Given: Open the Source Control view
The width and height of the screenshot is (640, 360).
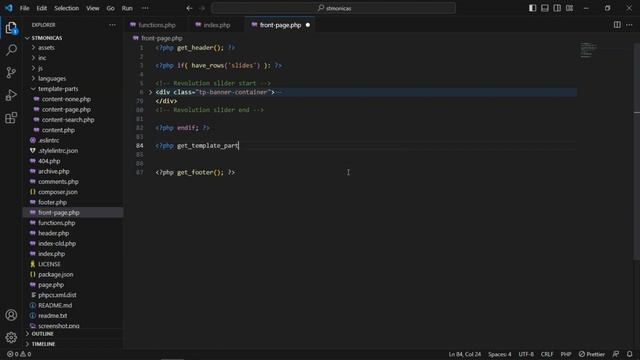Looking at the screenshot, I should coord(11,73).
